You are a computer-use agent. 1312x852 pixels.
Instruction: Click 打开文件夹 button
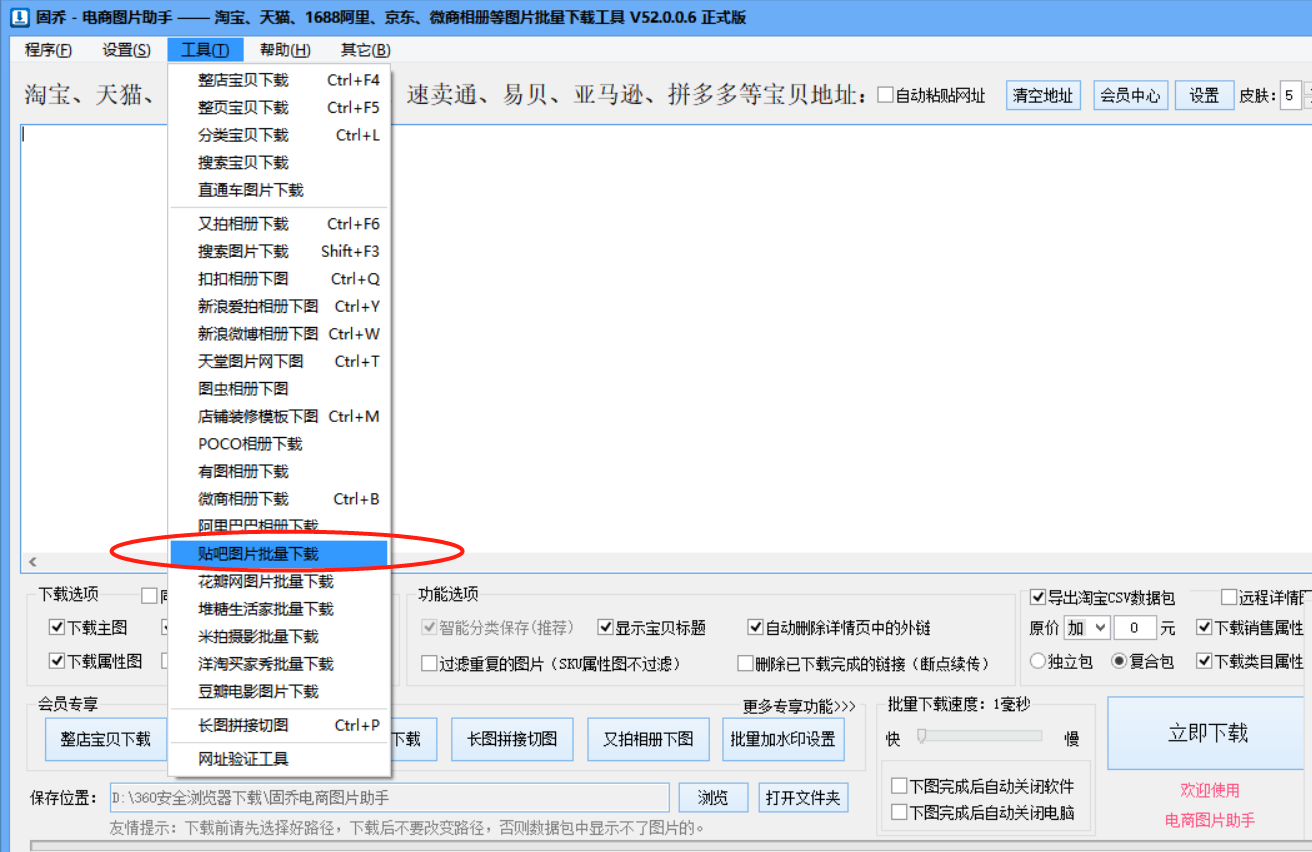click(804, 797)
